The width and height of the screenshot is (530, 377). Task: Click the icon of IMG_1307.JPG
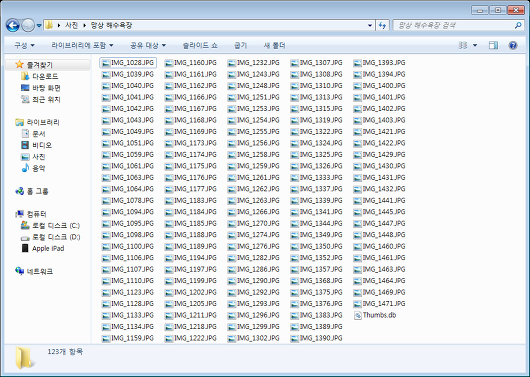295,63
